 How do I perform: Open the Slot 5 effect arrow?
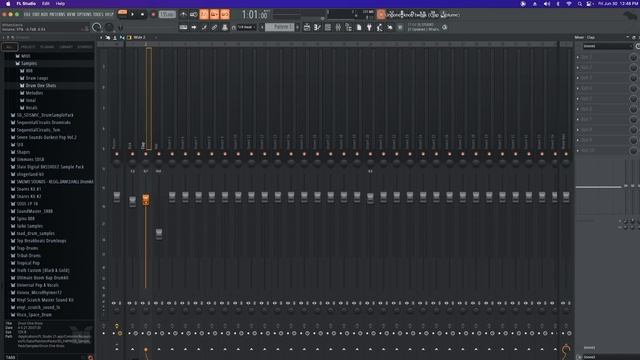(x=578, y=99)
